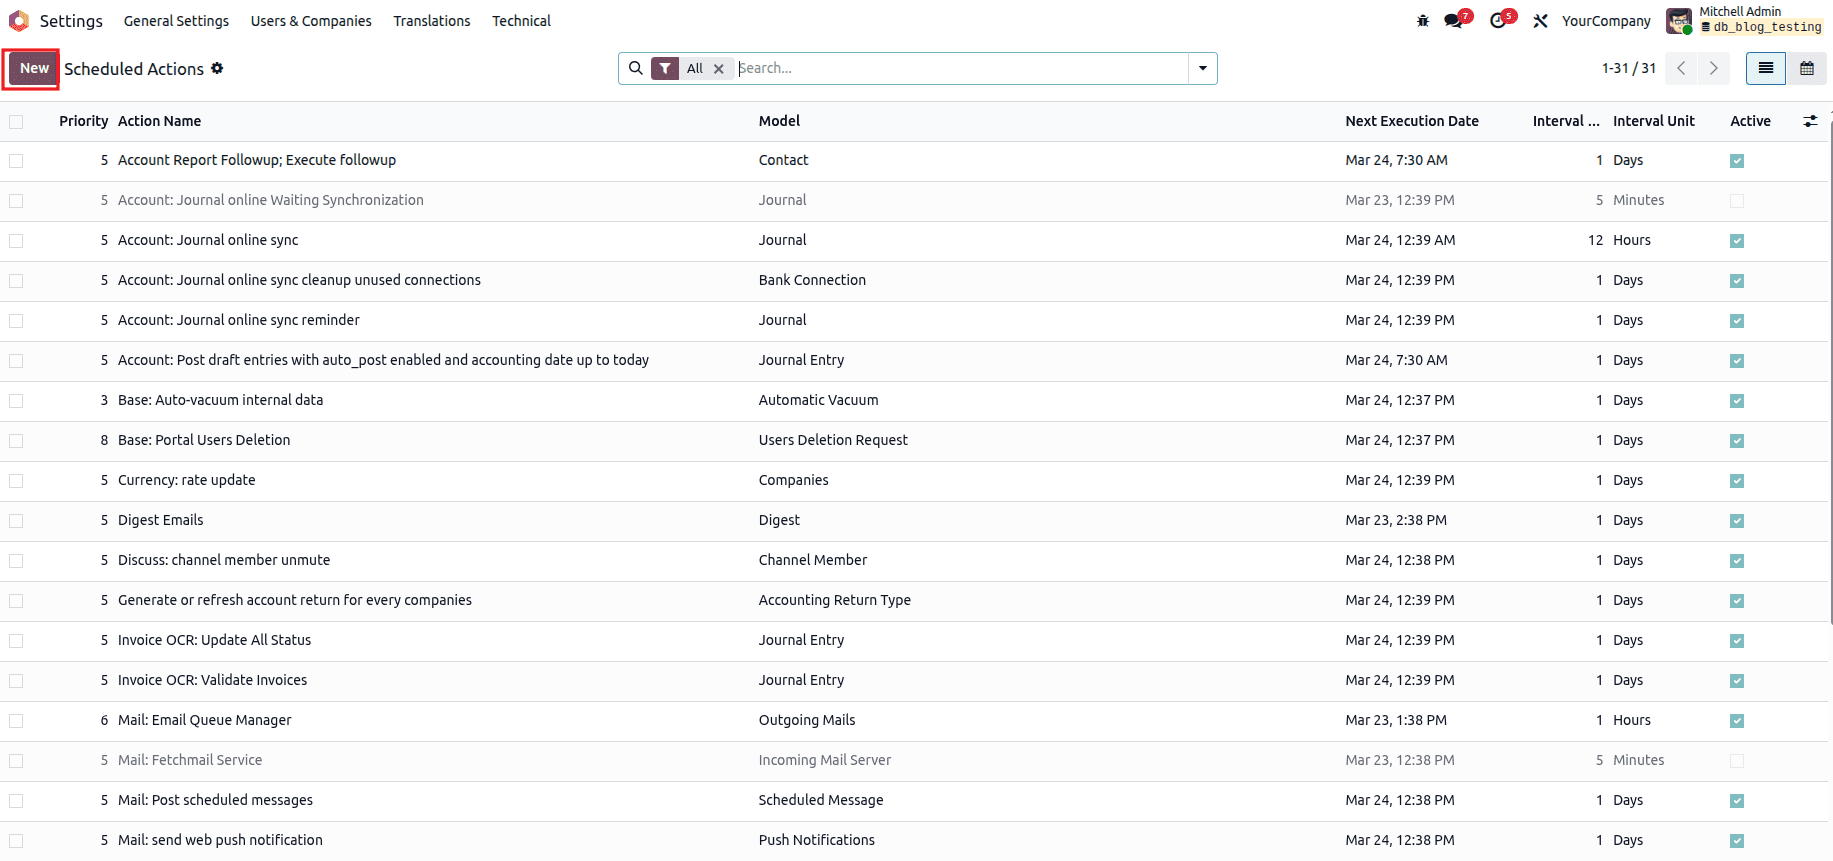Select the Currency: rate update row checkbox

tap(16, 481)
